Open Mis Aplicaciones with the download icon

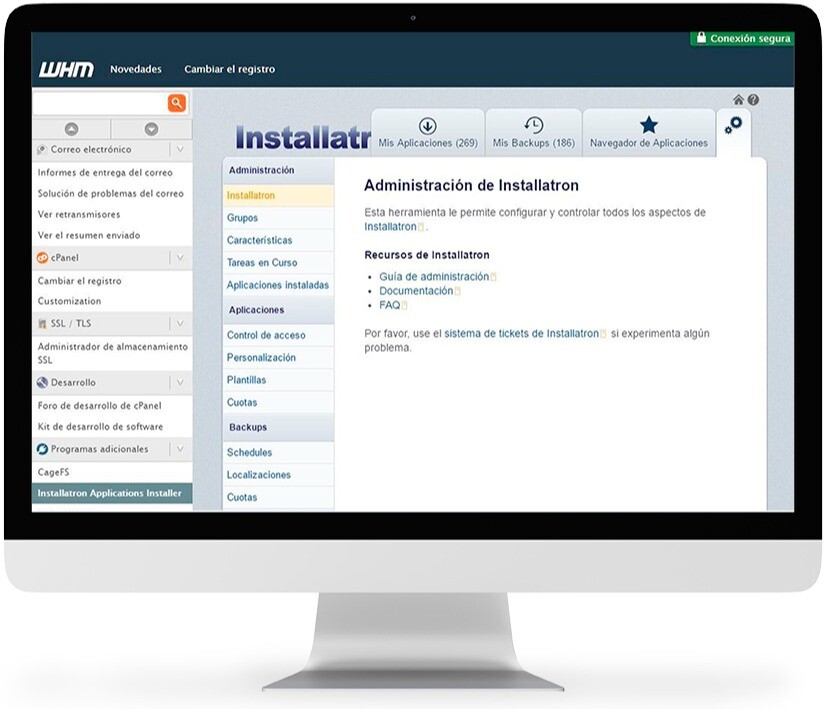(x=428, y=132)
